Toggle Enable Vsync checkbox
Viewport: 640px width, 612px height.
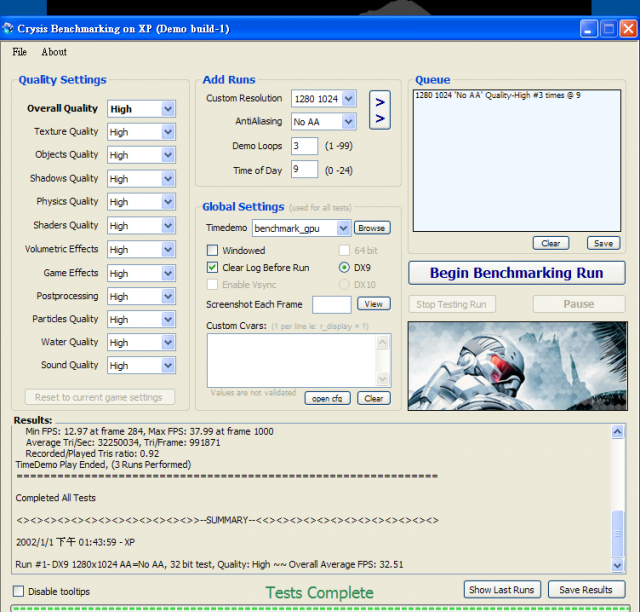[x=212, y=284]
